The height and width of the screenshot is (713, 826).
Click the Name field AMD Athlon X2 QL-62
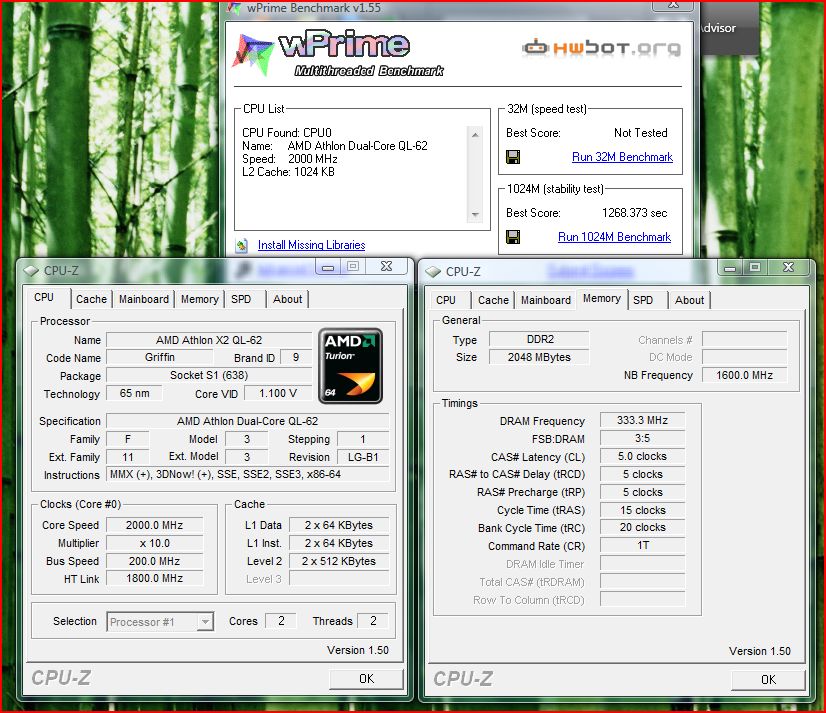[x=209, y=340]
